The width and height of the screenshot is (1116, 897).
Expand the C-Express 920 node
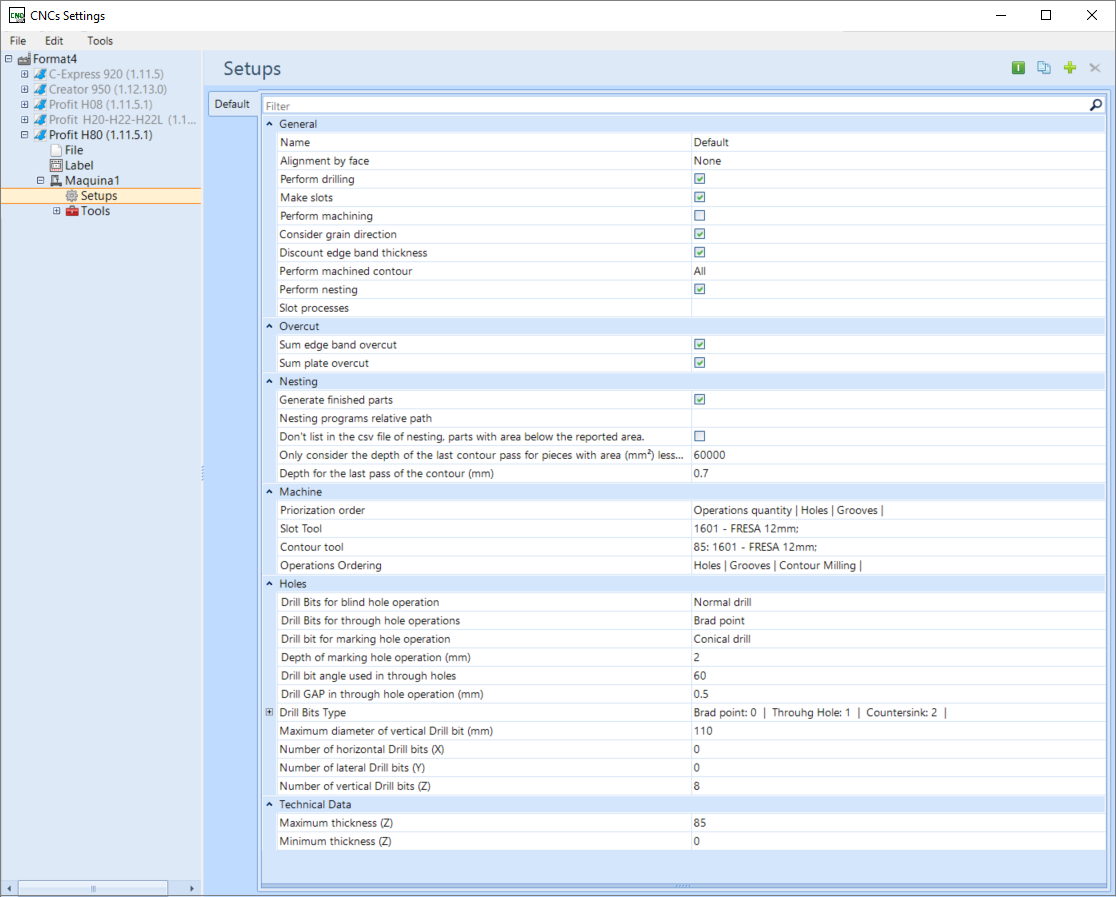(24, 74)
